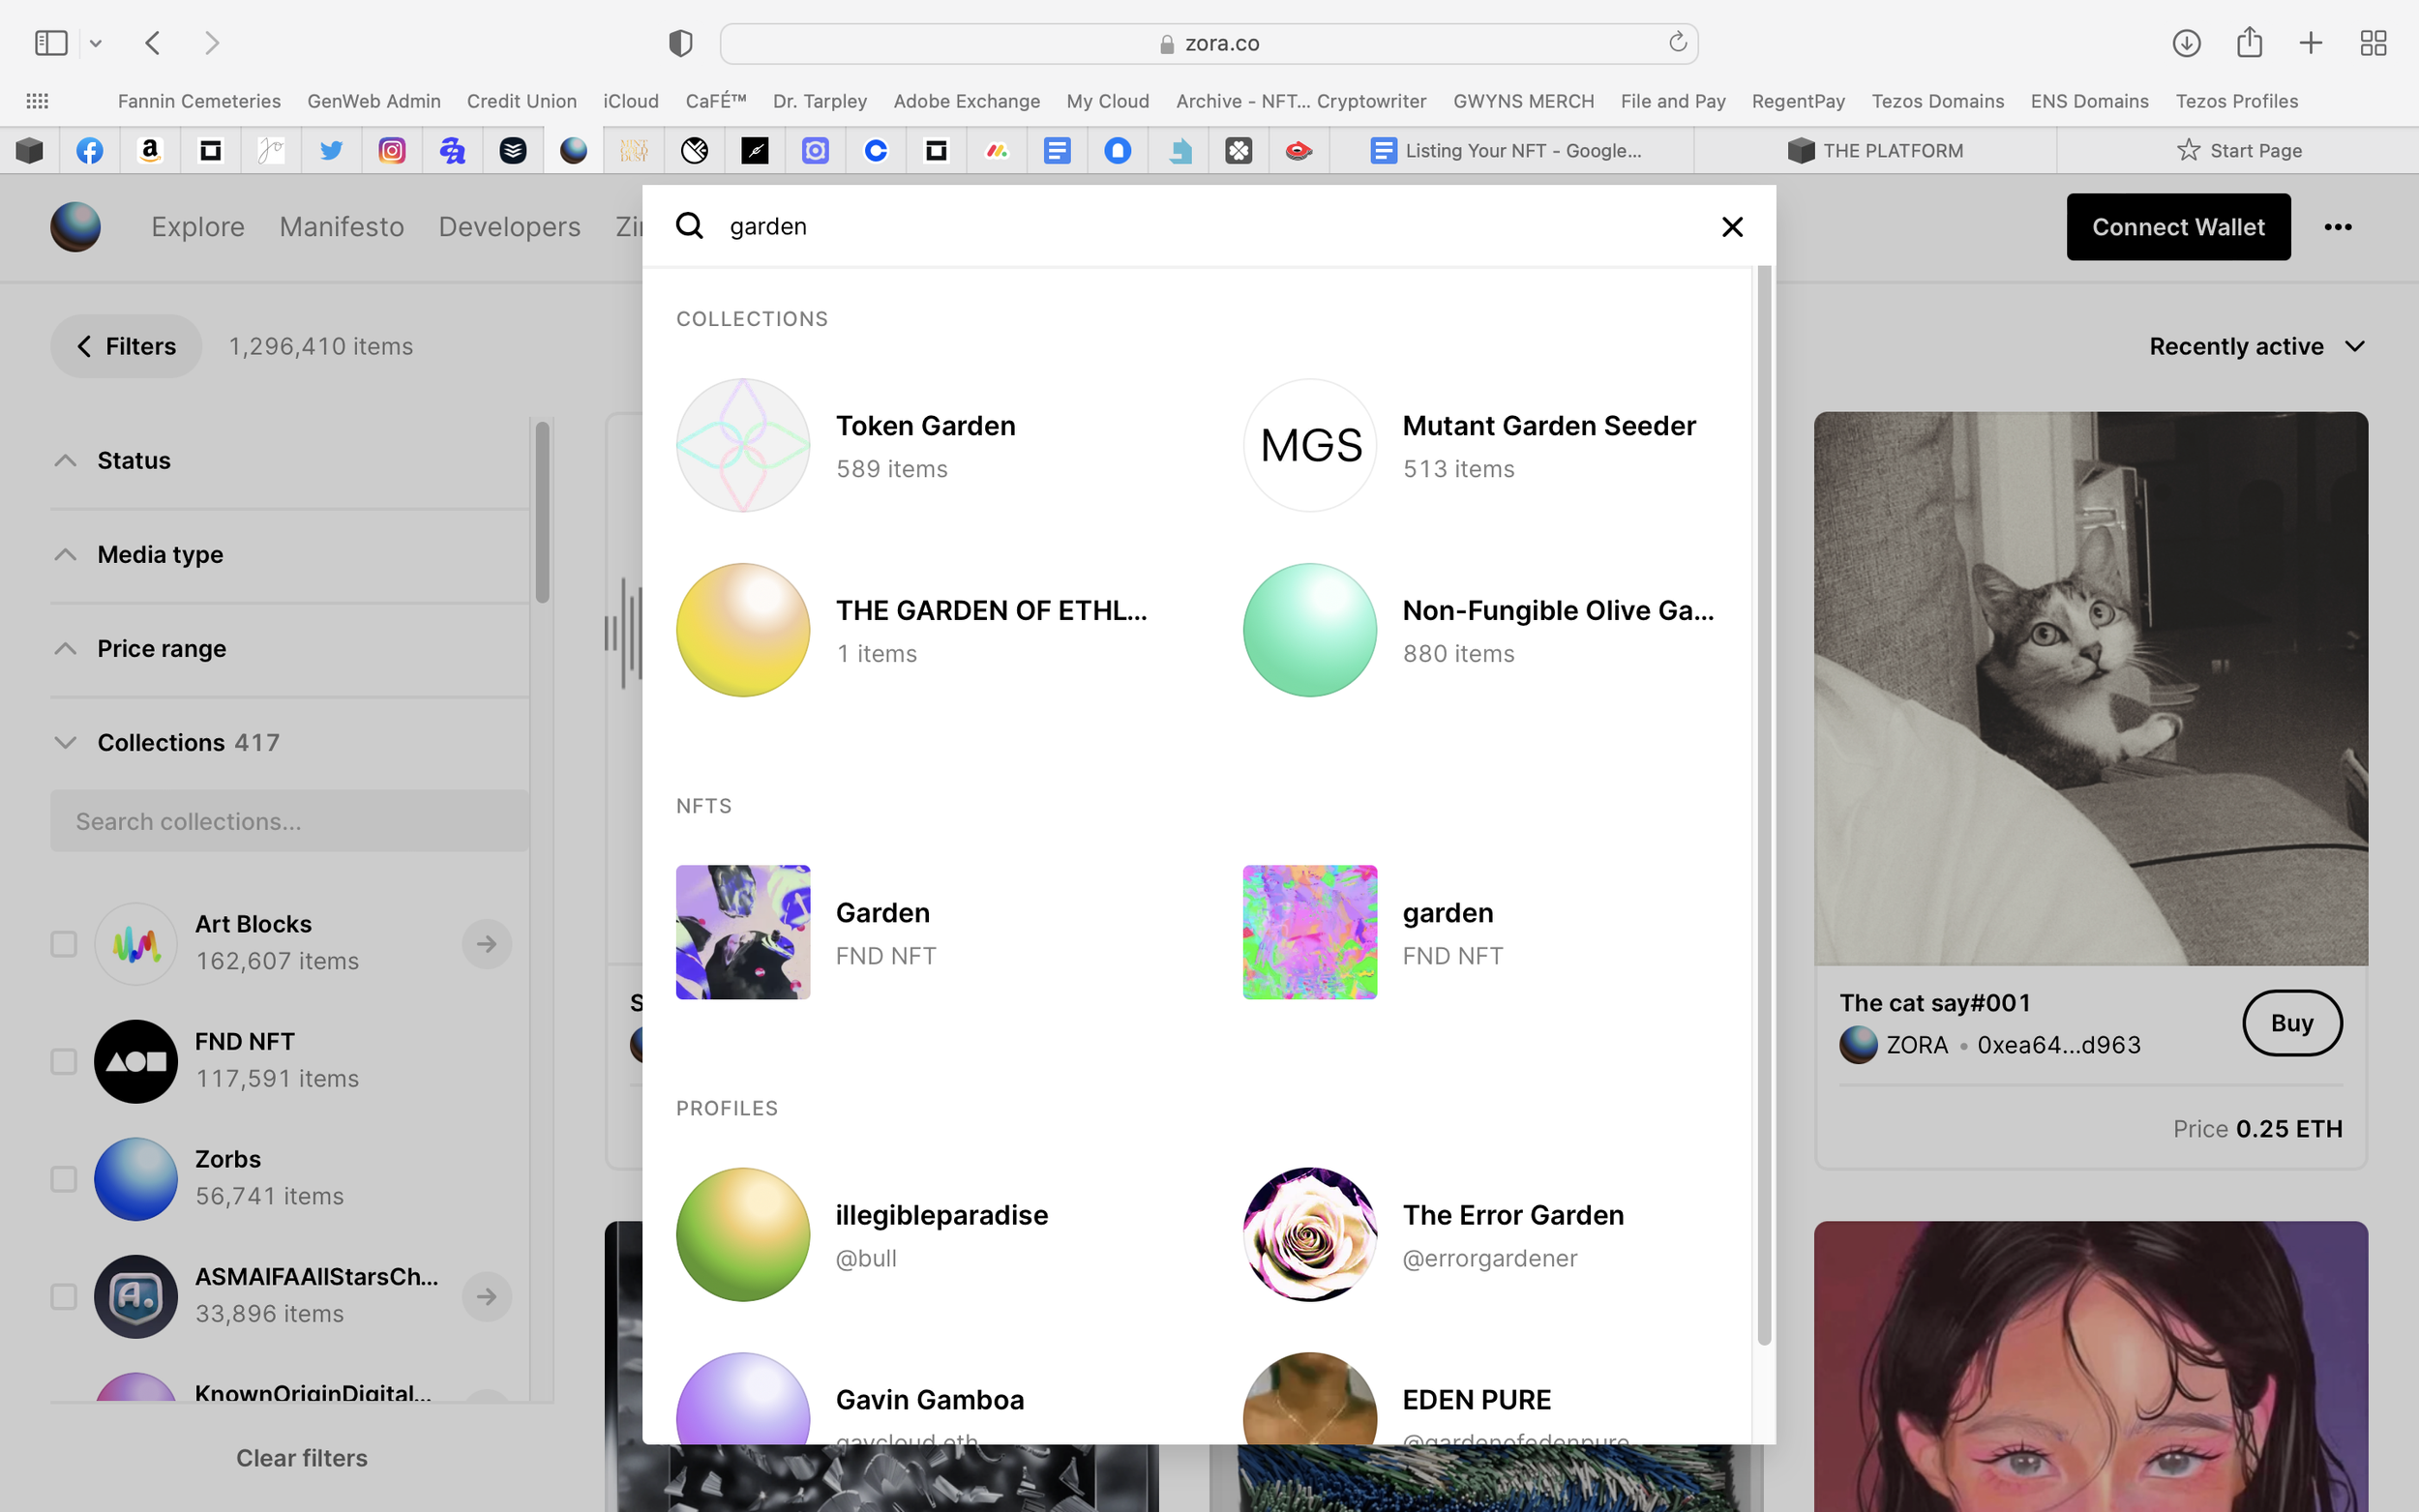Open the three-dot more menu

(2337, 227)
